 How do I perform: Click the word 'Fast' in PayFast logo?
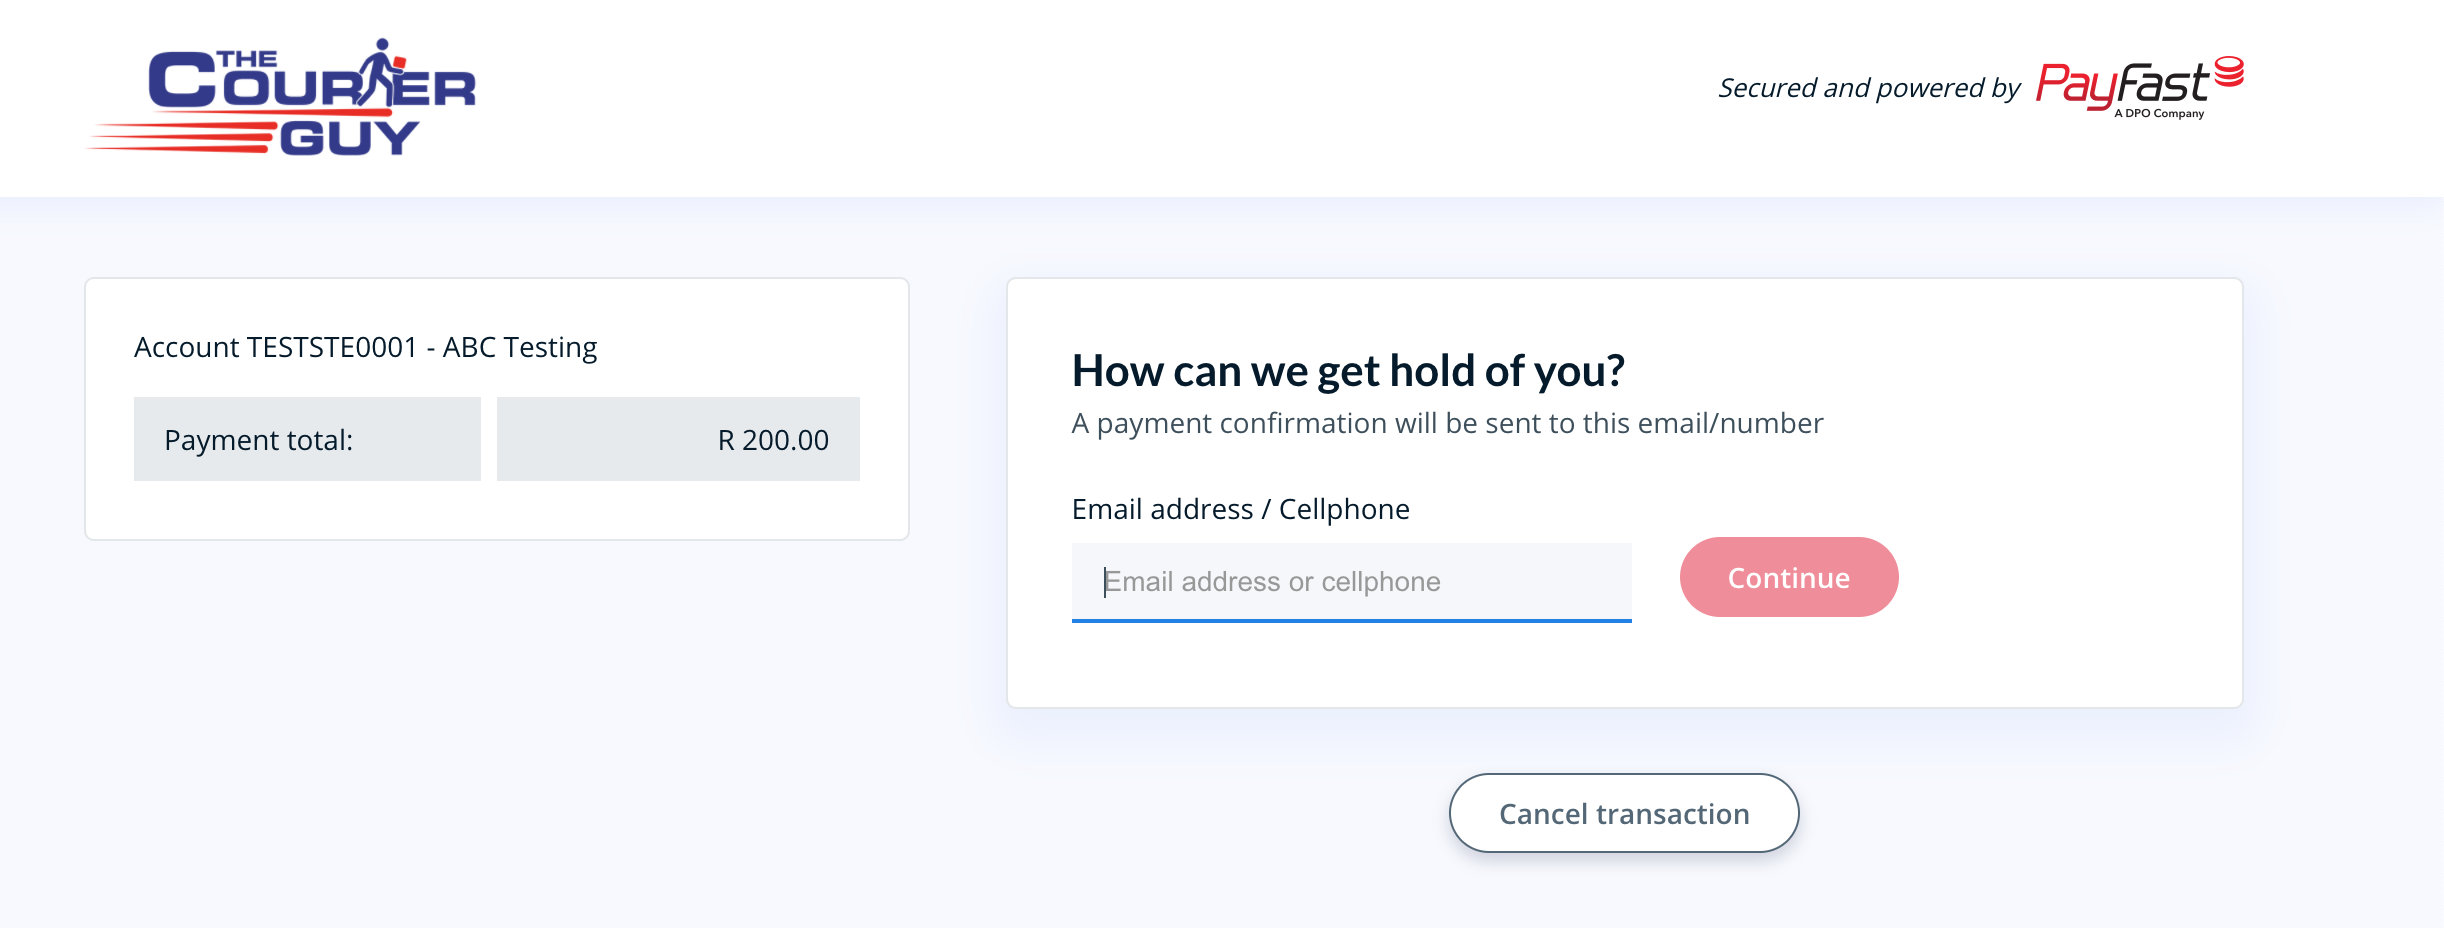pyautogui.click(x=2160, y=84)
